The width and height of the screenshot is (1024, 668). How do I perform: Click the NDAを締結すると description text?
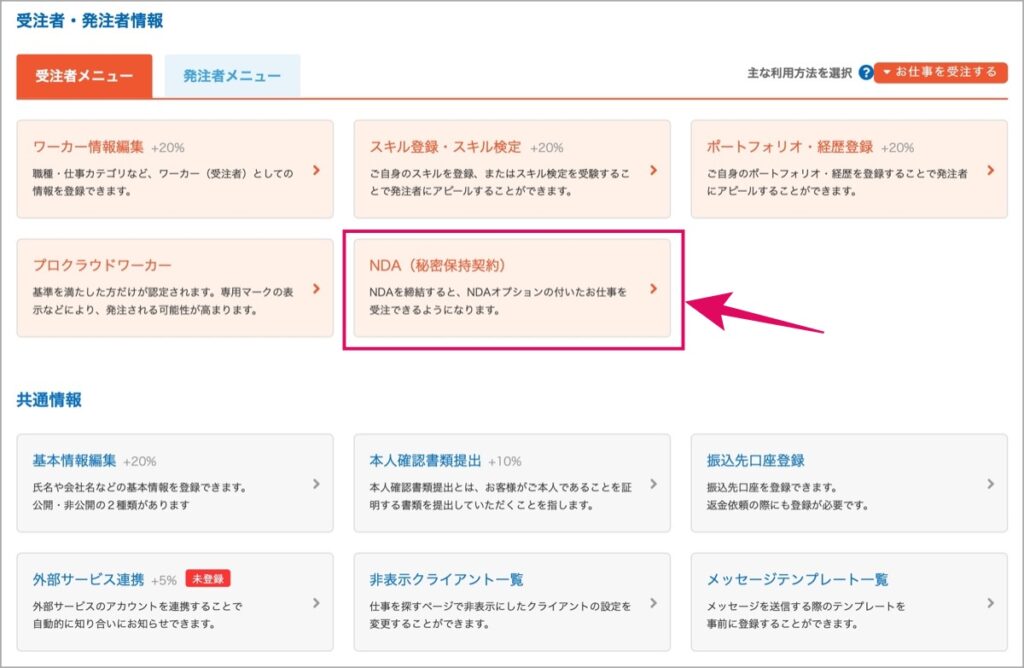click(x=498, y=301)
